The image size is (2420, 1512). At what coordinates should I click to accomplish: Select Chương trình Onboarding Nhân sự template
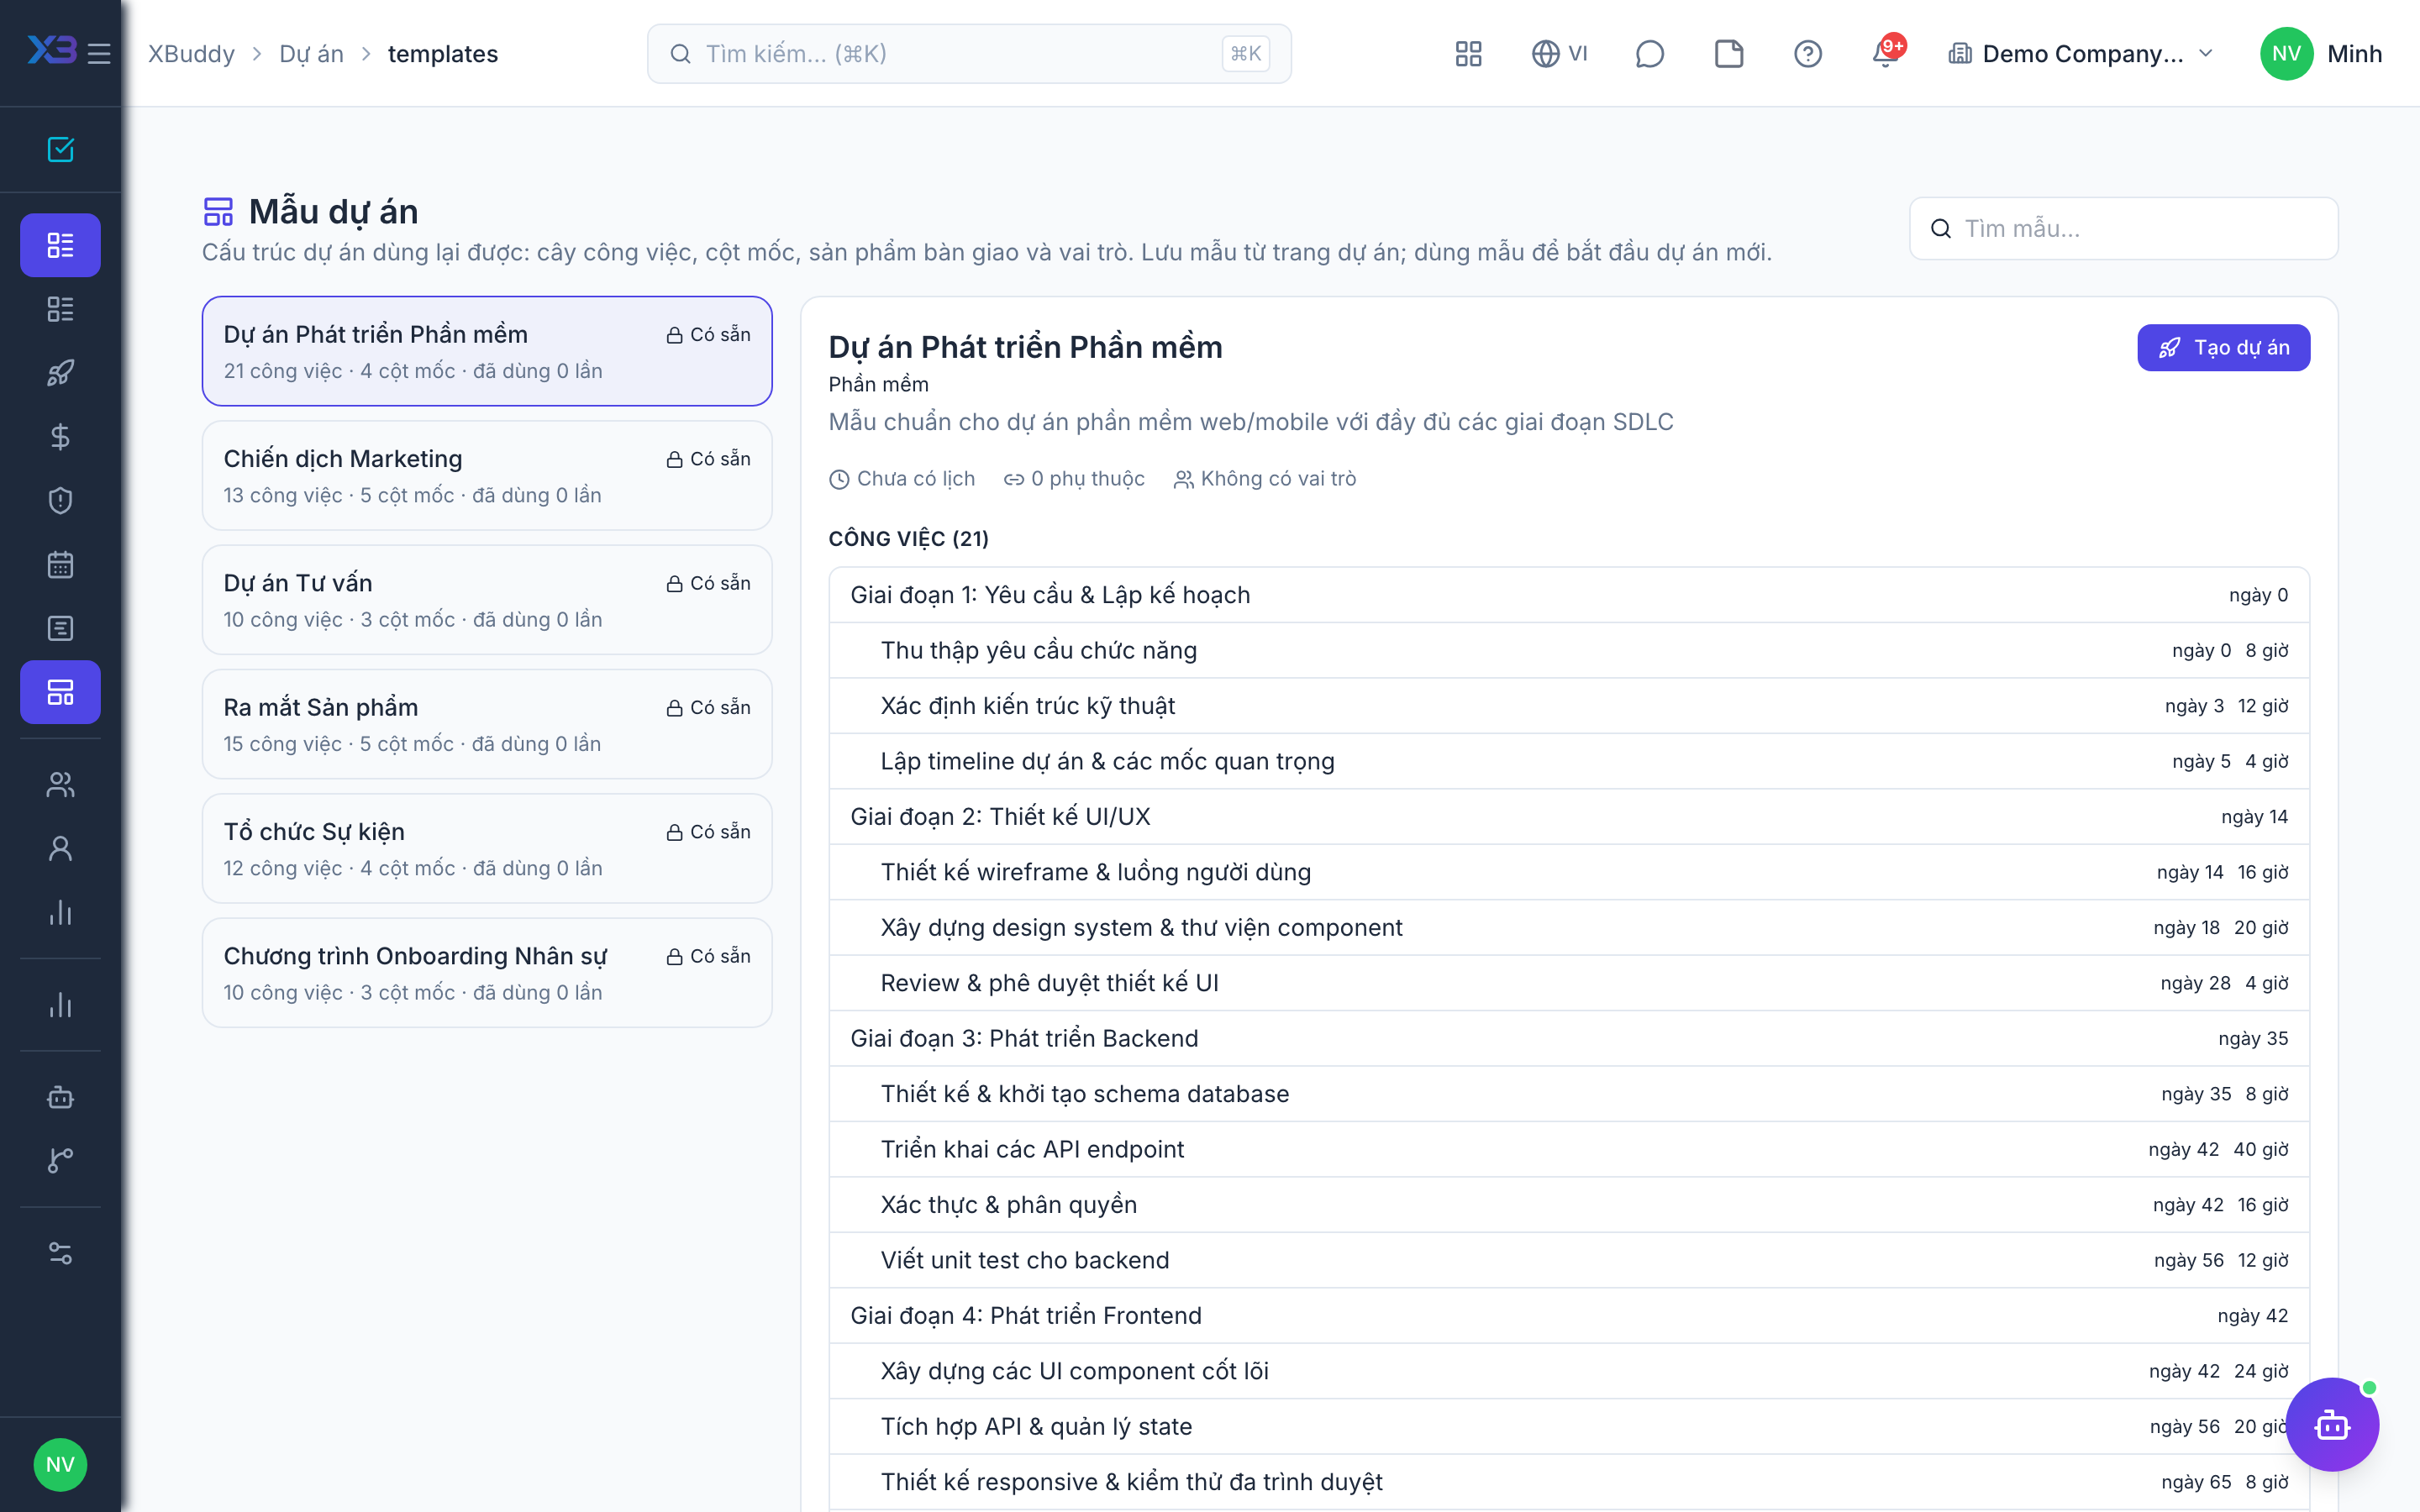point(487,972)
